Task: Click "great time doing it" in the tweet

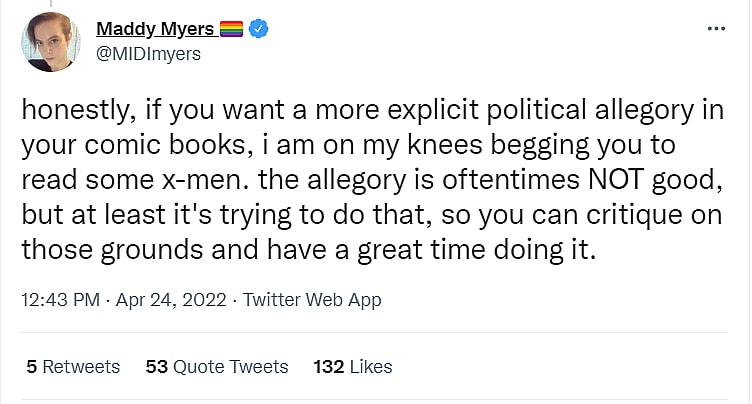Action: tap(496, 249)
